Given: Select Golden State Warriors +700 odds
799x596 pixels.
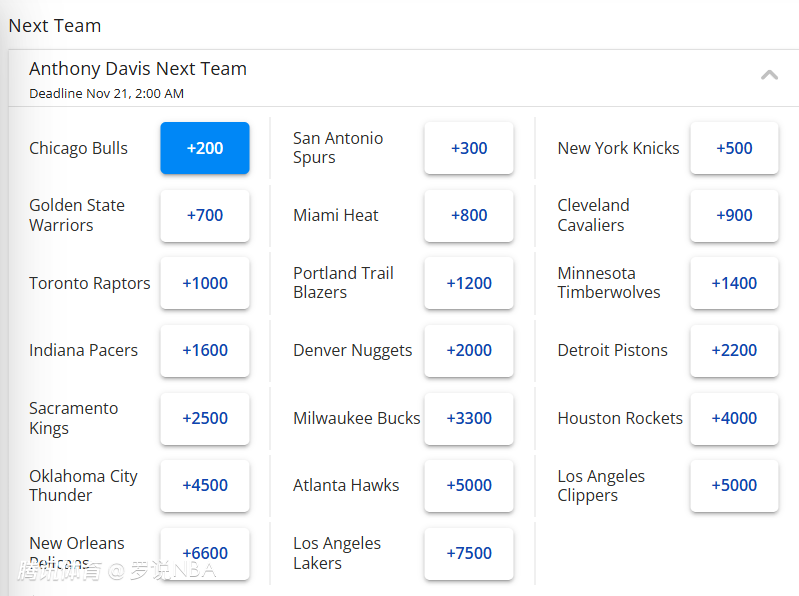Looking at the screenshot, I should pyautogui.click(x=205, y=215).
